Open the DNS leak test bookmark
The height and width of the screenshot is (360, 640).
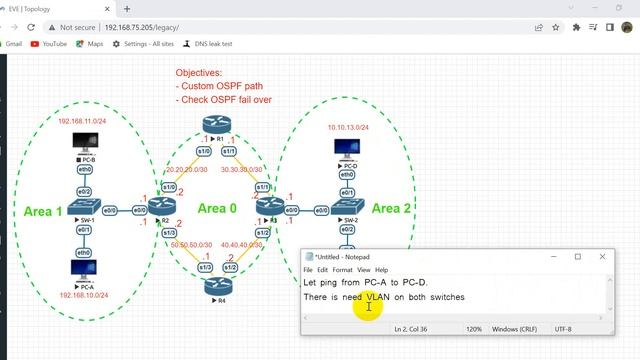[x=208, y=44]
